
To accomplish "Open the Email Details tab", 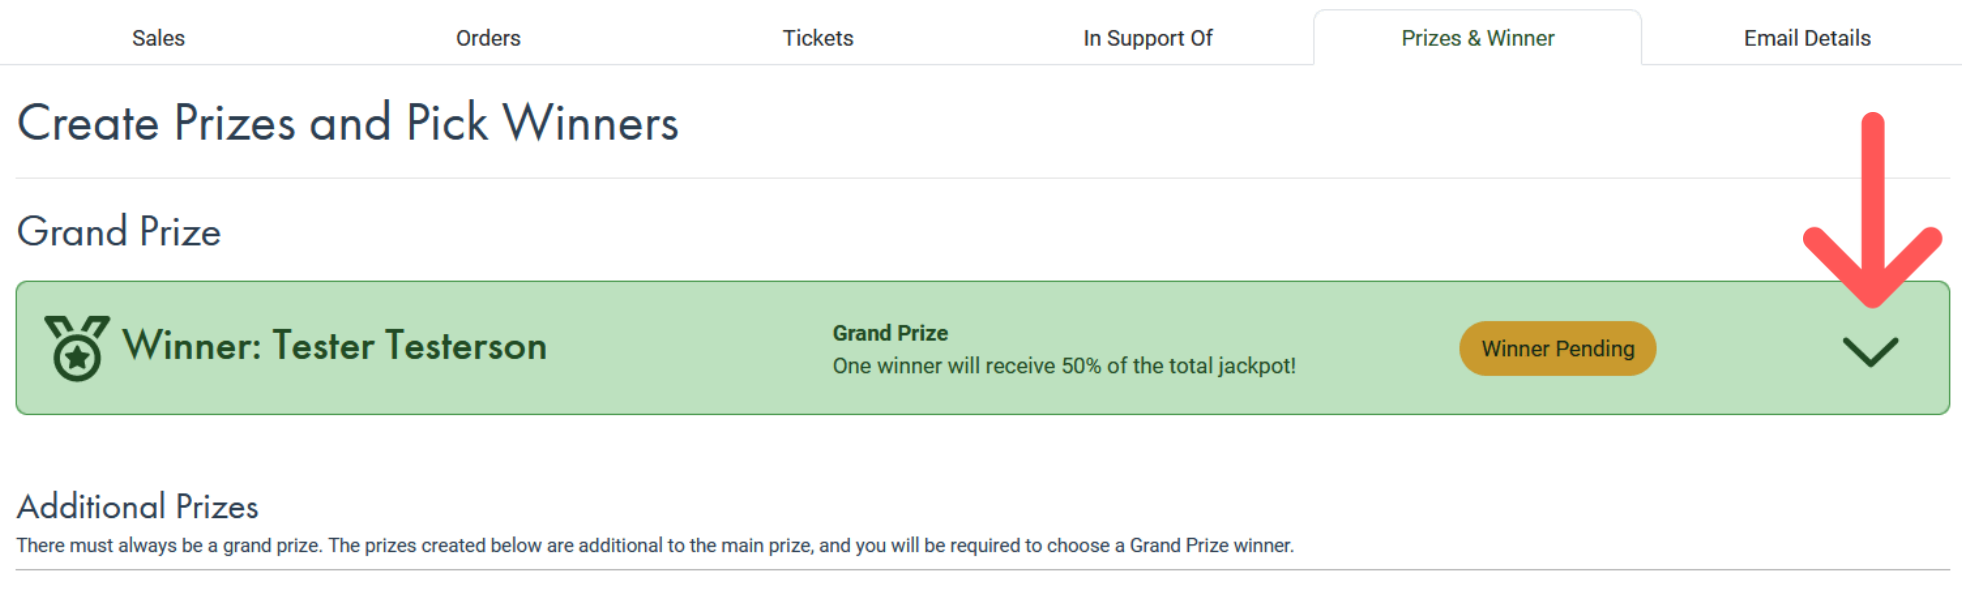I will pos(1807,38).
